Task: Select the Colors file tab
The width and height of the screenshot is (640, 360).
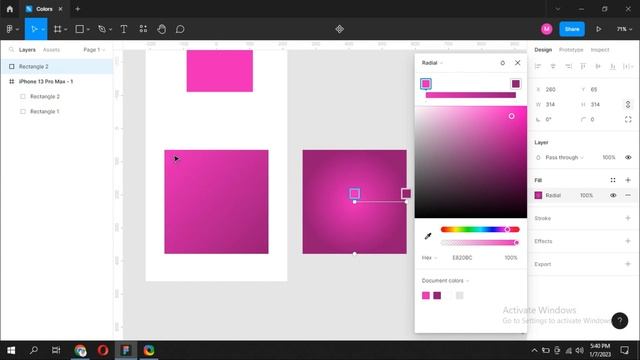Action: click(x=44, y=9)
